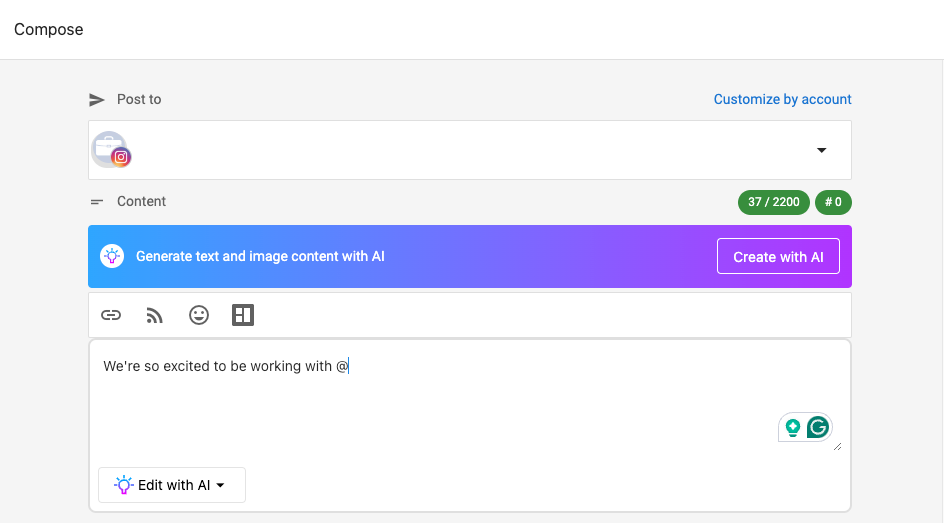Click 'Generate text and image content with AI' text
Screen dimensions: 944x523
click(x=260, y=256)
